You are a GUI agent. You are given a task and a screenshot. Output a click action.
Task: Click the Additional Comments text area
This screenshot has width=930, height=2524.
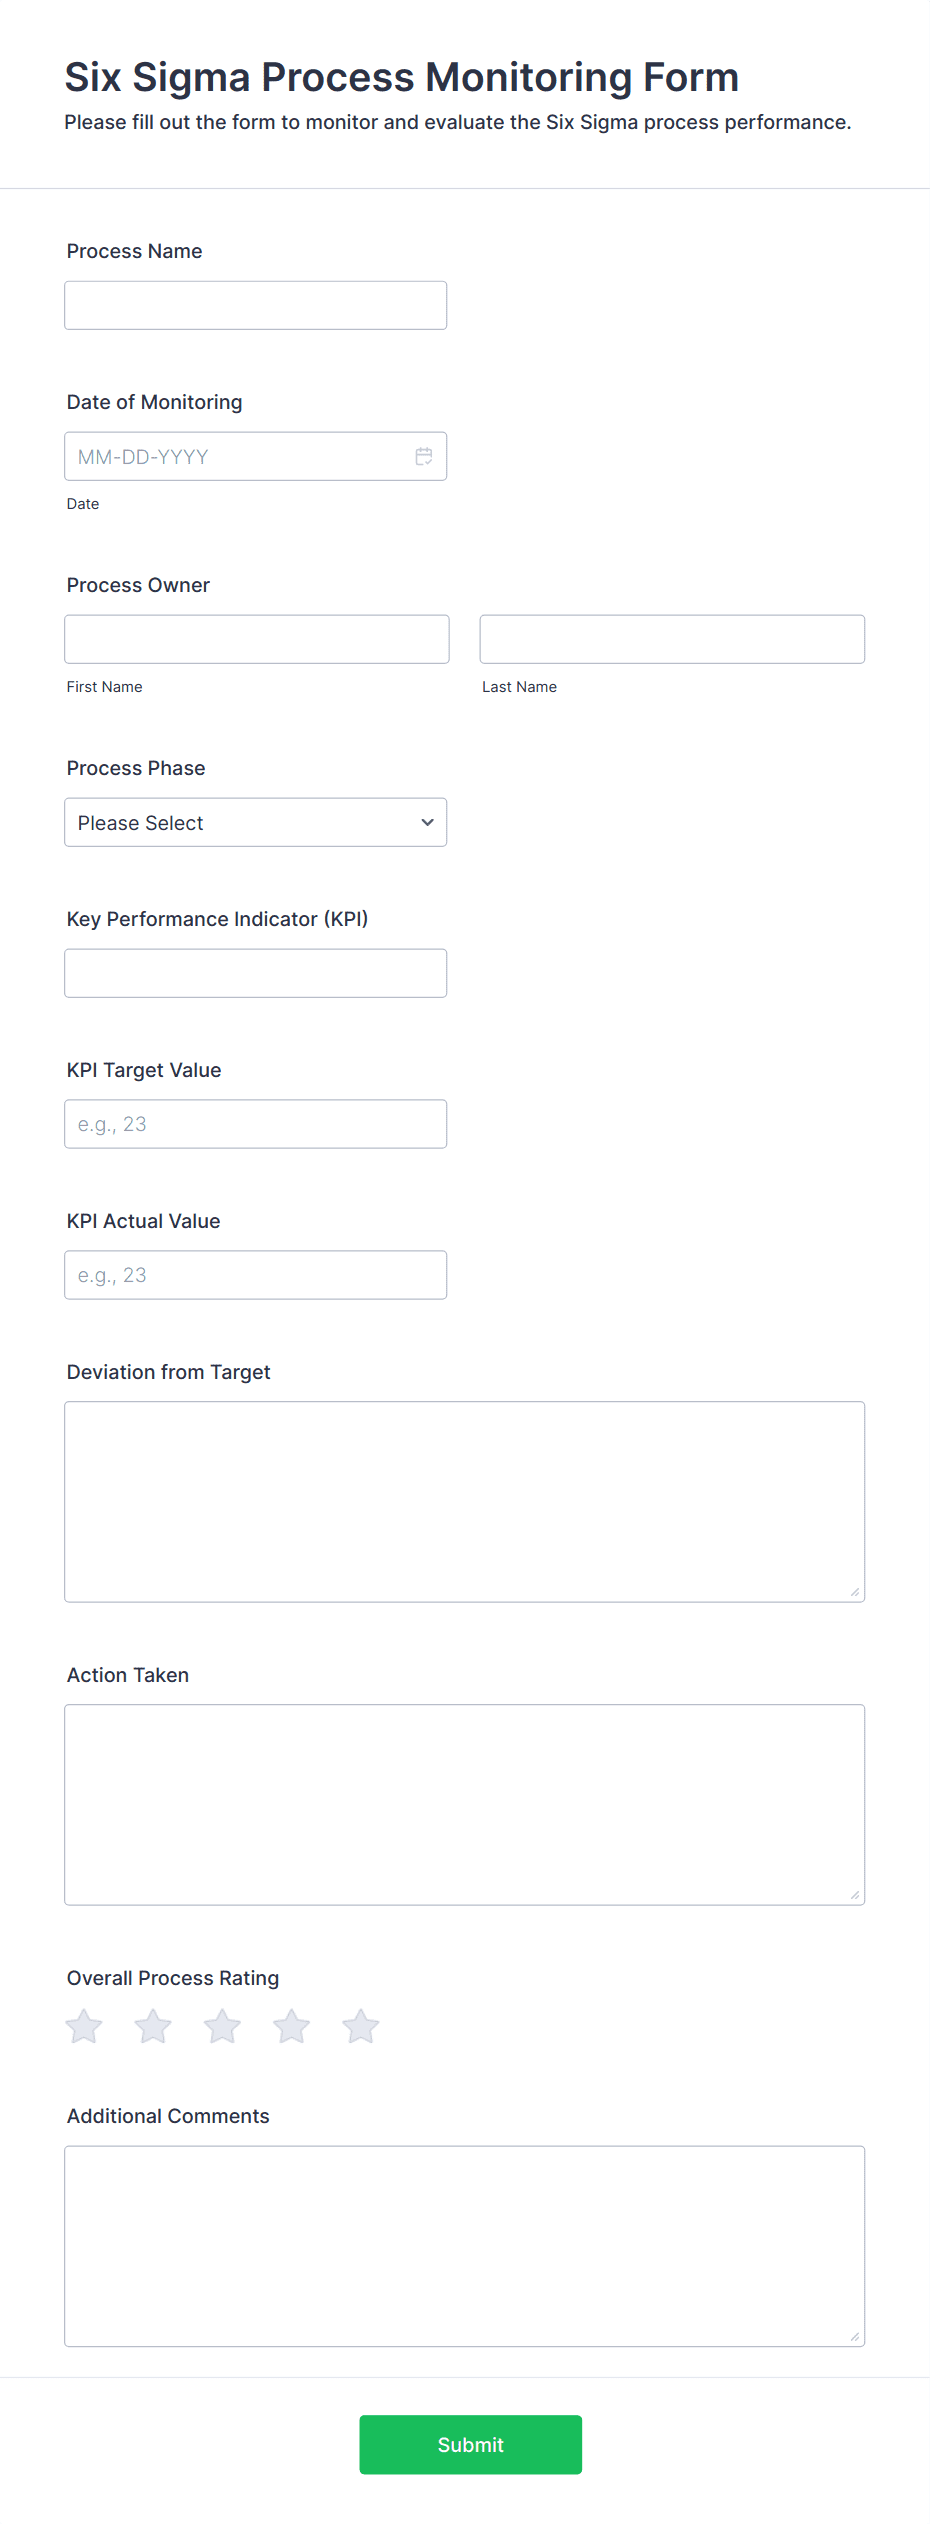coord(464,2245)
